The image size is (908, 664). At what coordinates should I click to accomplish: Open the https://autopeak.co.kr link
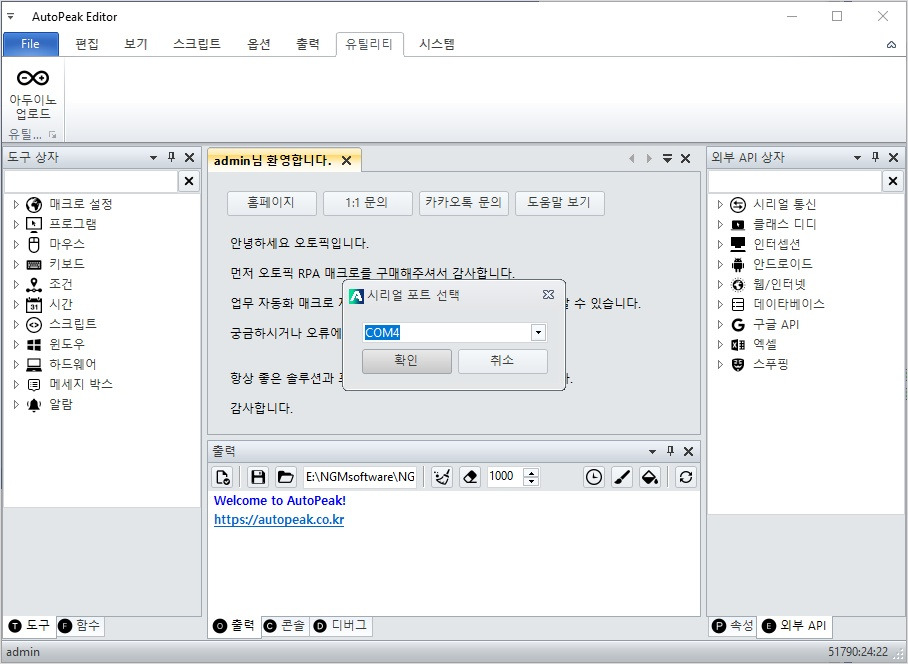[x=279, y=520]
